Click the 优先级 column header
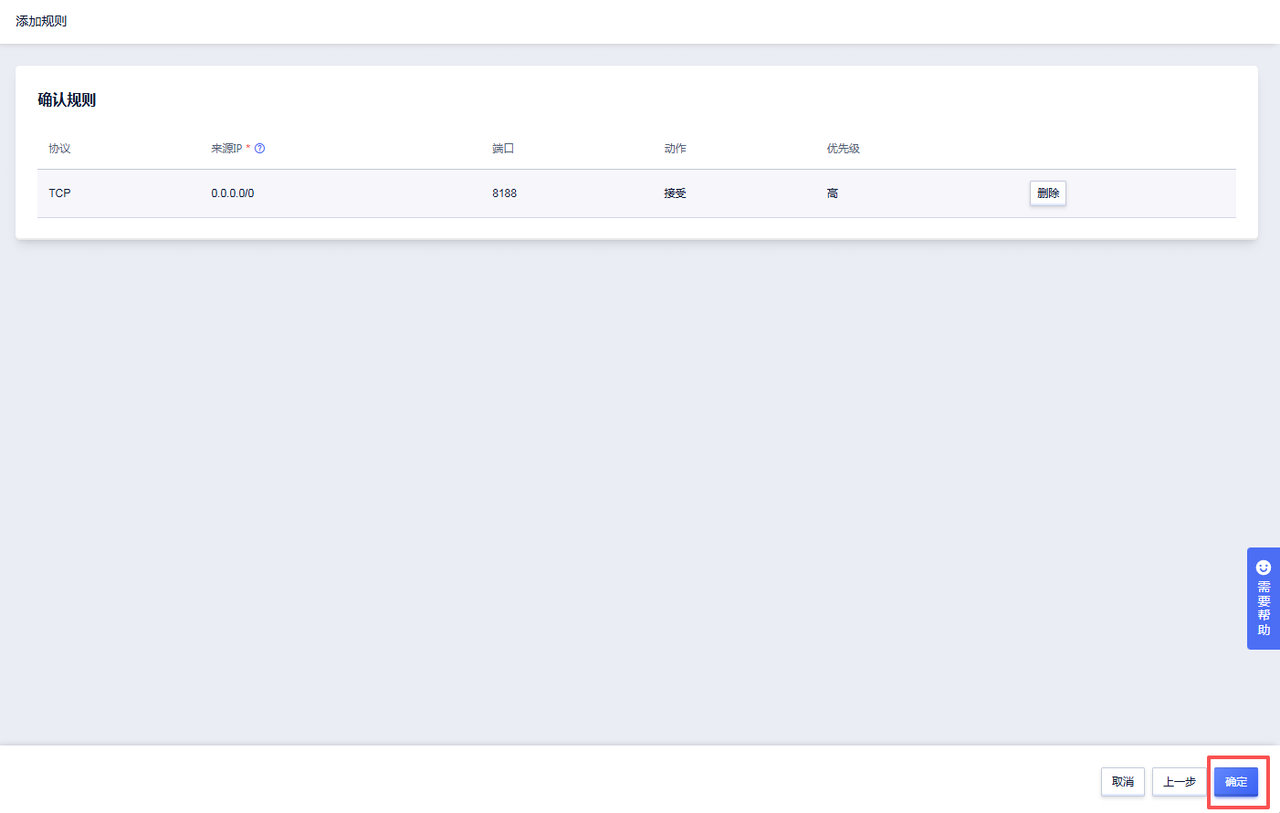This screenshot has height=813, width=1280. (x=843, y=149)
